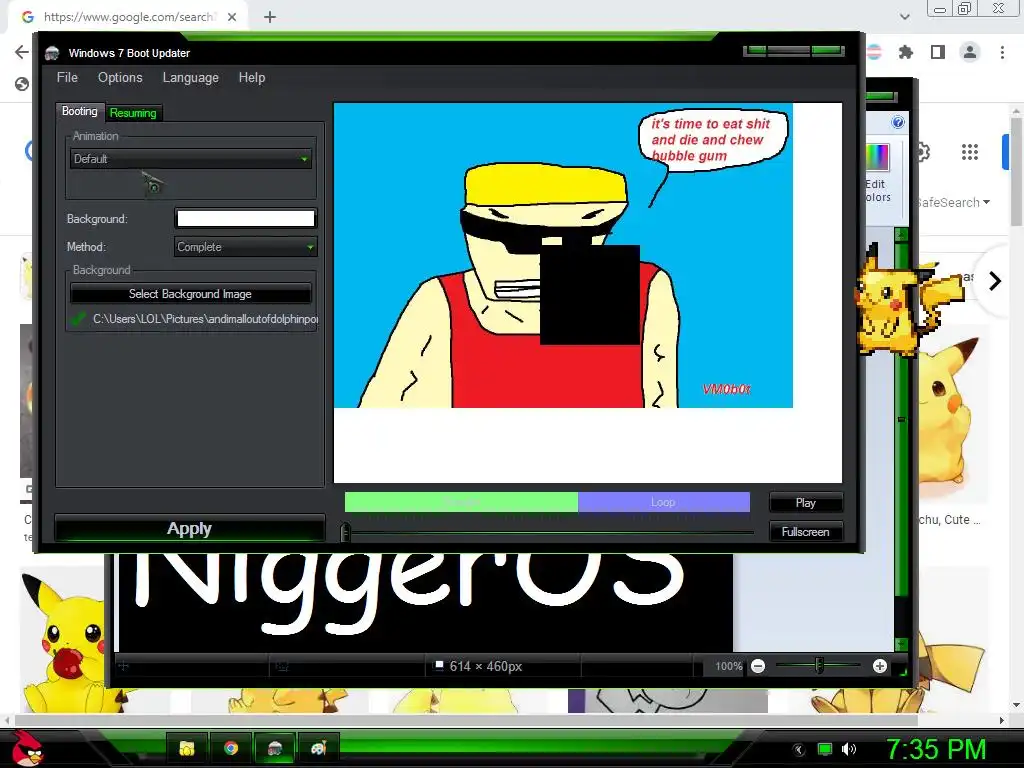Screen dimensions: 1024x768
Task: Click the Pikachu holding apple thumbnail
Action: pos(63,643)
